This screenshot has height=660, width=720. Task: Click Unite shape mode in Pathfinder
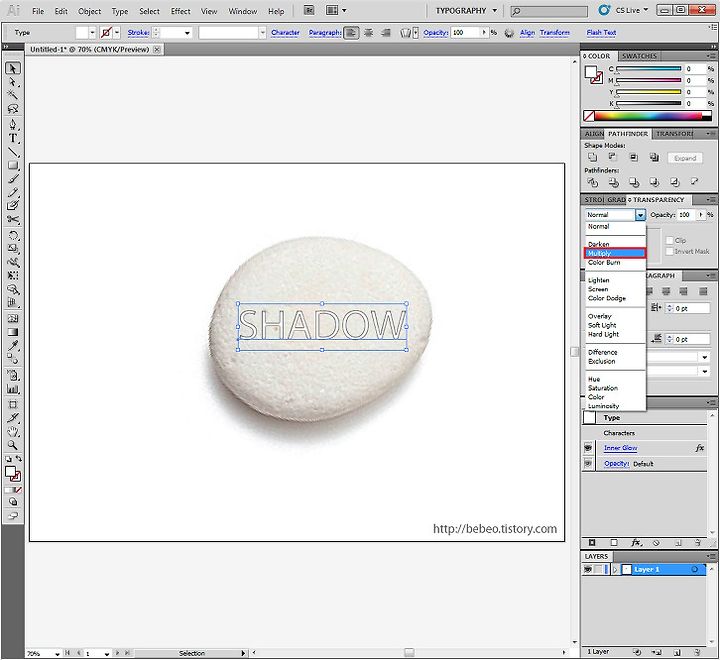tap(592, 158)
